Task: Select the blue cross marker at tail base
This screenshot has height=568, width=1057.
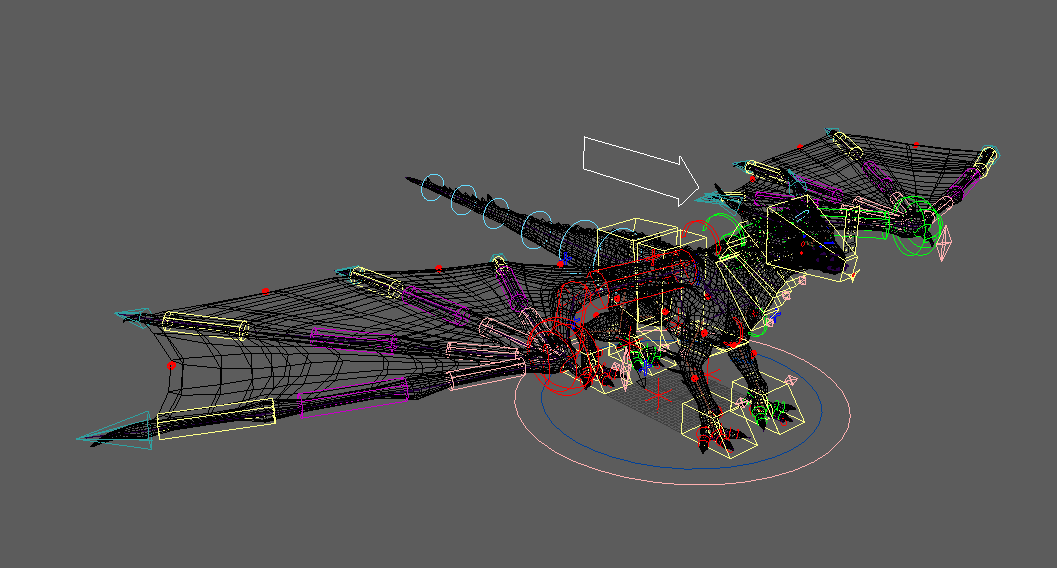Action: (x=566, y=258)
